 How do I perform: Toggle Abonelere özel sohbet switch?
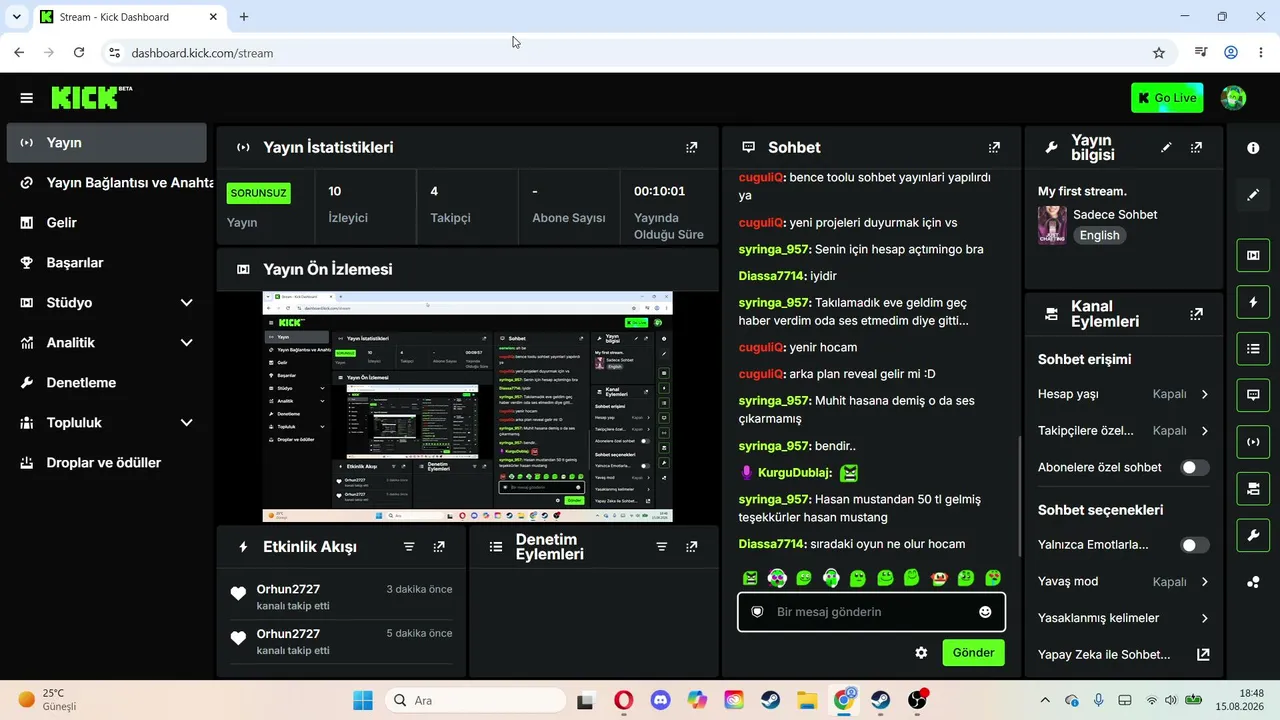point(1195,468)
